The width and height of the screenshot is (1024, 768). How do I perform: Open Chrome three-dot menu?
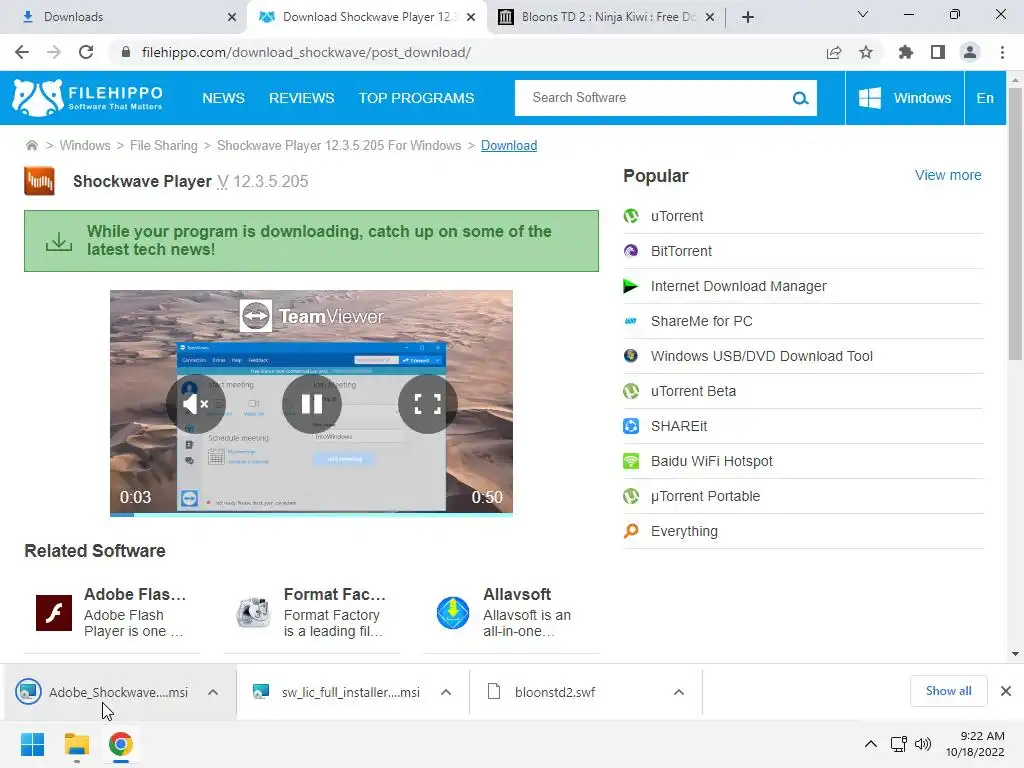[x=1002, y=52]
